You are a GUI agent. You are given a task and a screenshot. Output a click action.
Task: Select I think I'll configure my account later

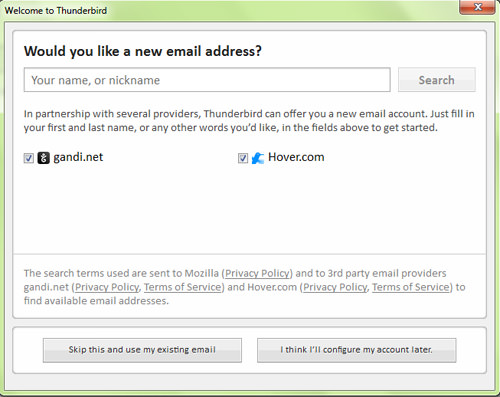click(357, 350)
